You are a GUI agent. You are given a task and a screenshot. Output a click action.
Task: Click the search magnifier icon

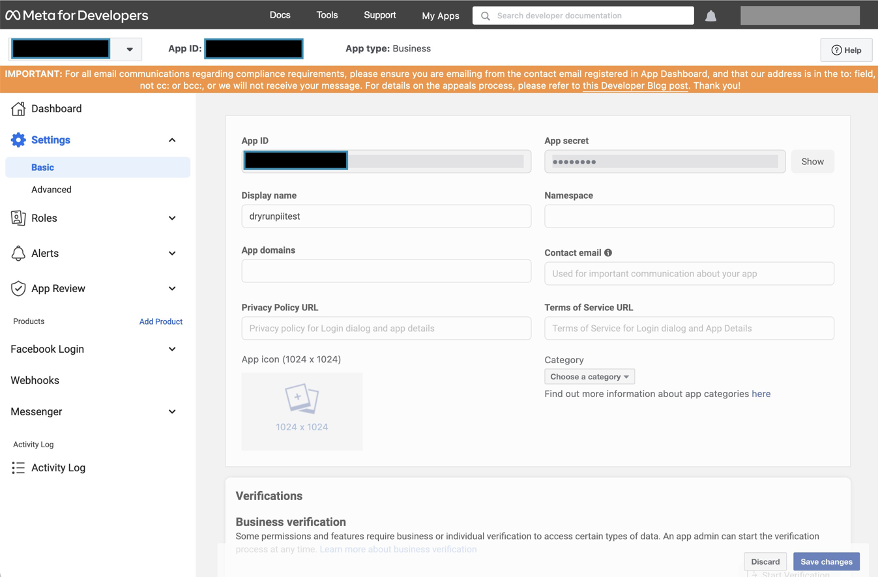coord(485,16)
